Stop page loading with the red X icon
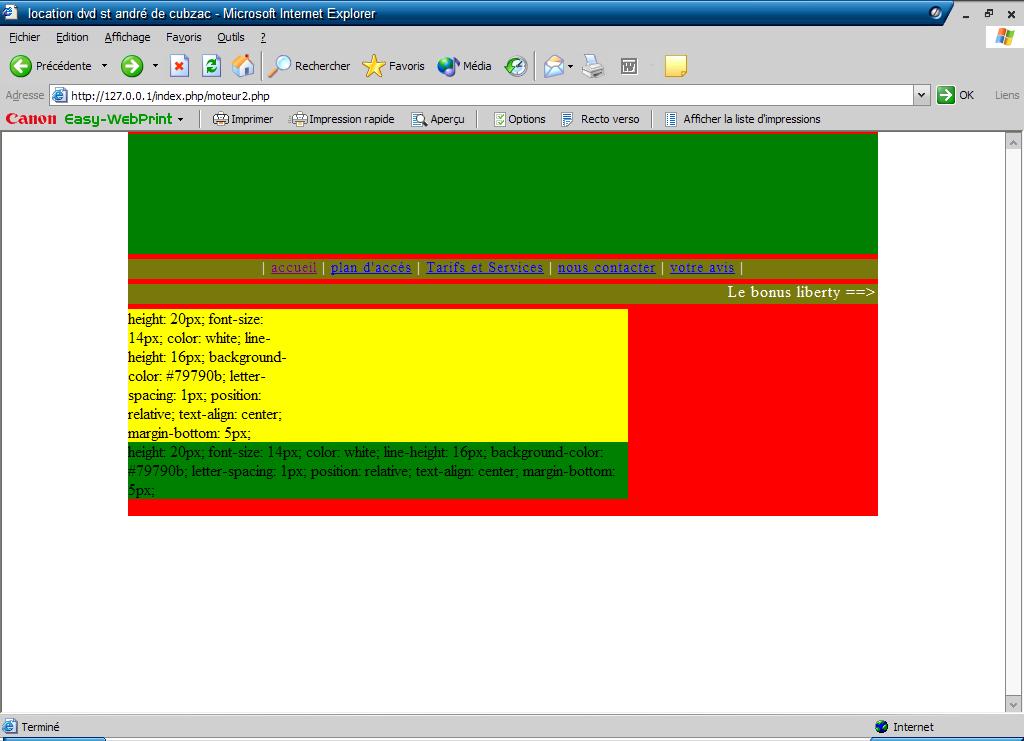The height and width of the screenshot is (741, 1024). click(179, 66)
